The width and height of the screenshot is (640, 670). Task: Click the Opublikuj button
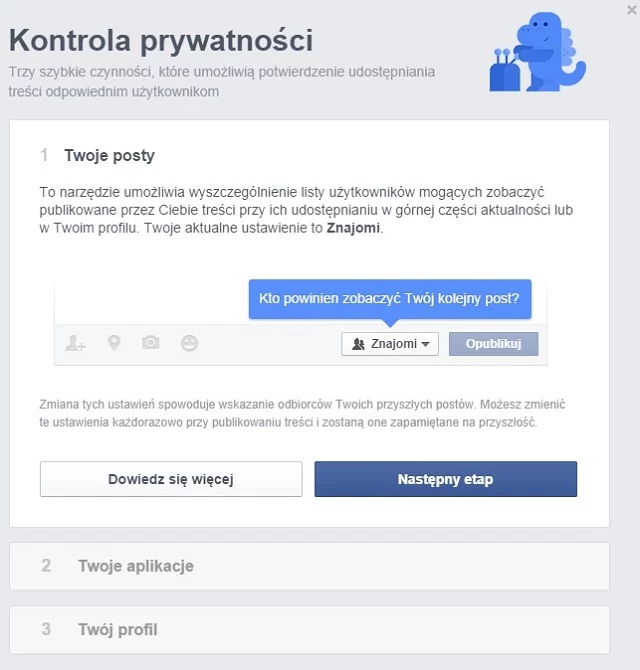click(x=493, y=344)
